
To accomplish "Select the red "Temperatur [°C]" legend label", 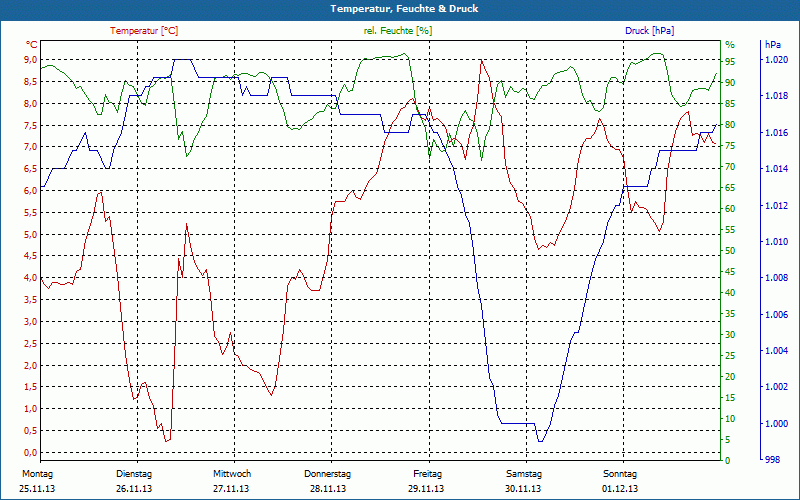I will 144,31.
